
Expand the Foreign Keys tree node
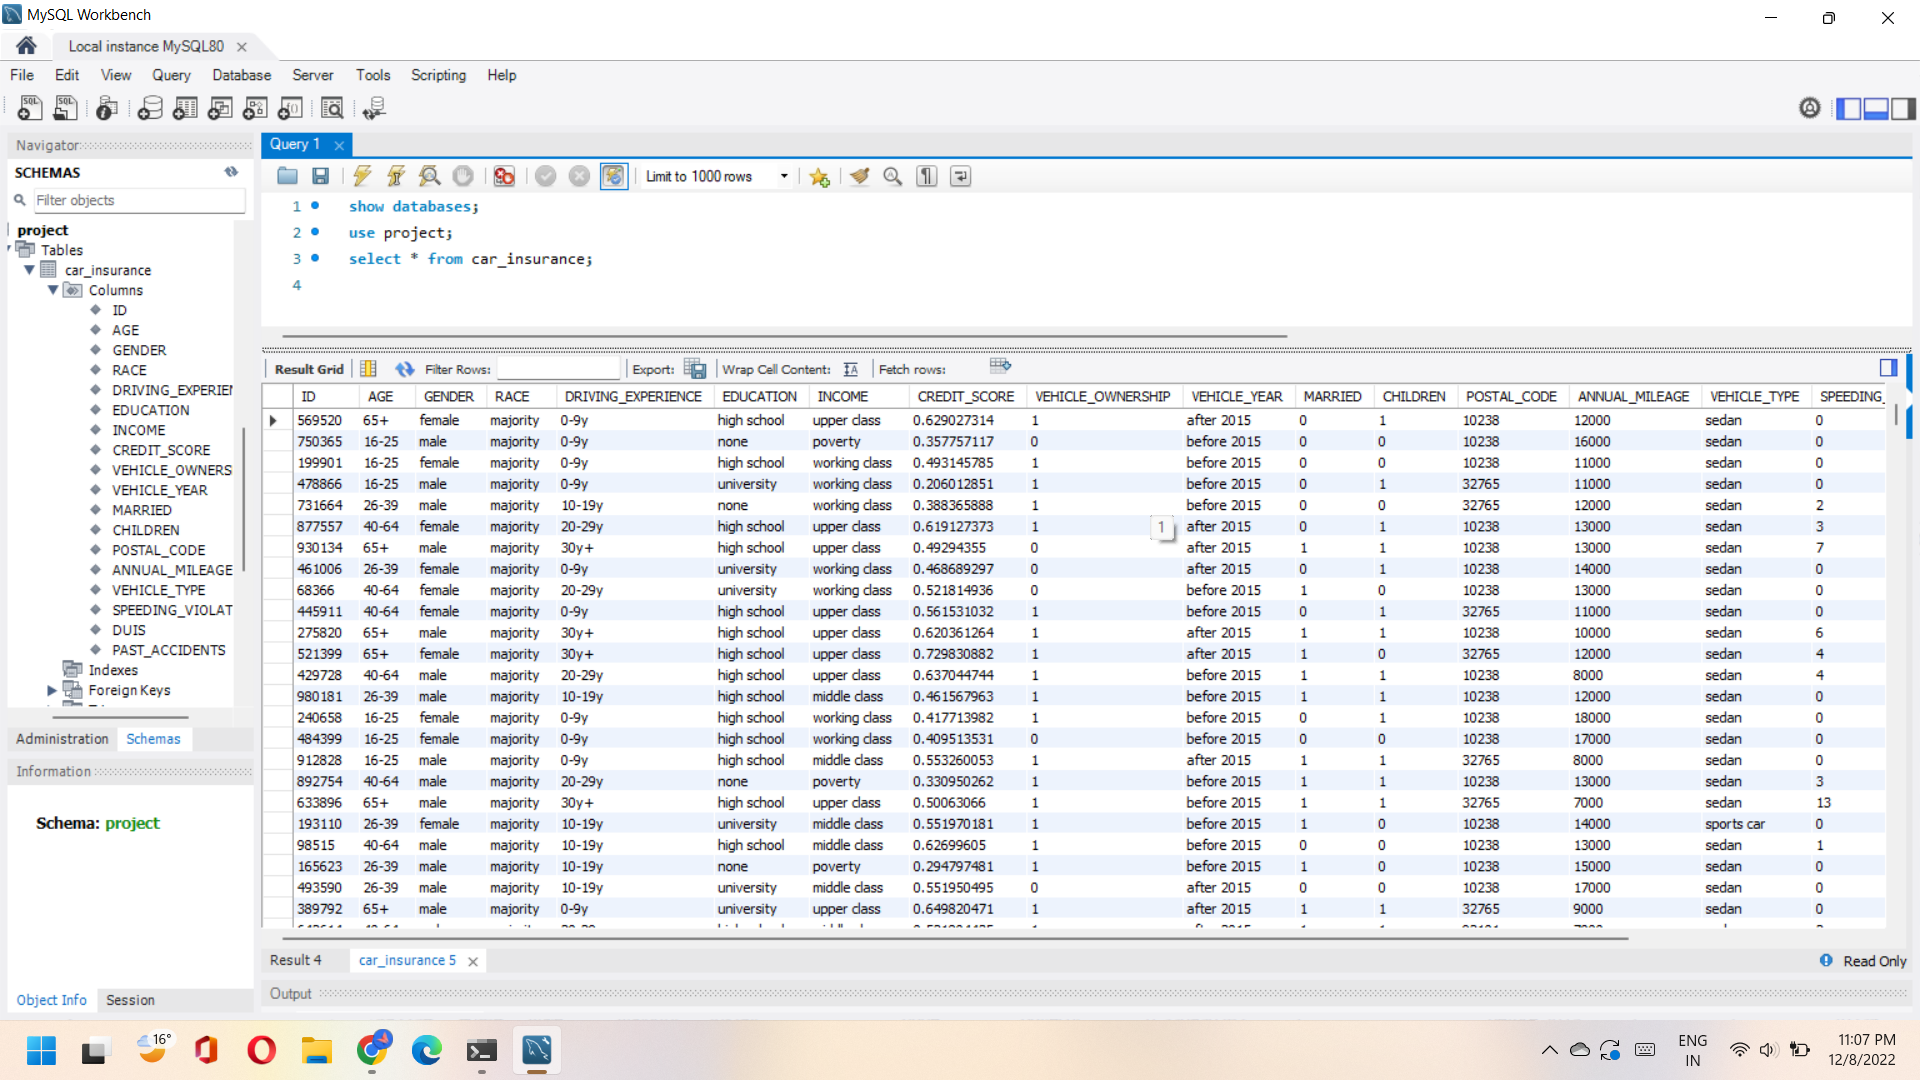(52, 690)
